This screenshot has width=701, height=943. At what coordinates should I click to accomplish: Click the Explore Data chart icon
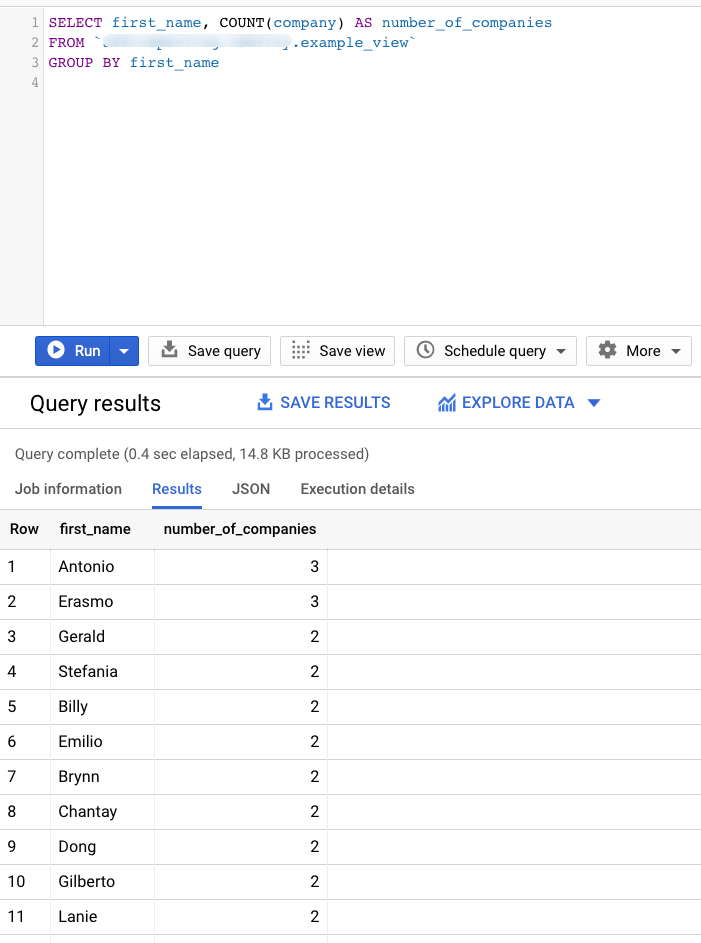[447, 403]
